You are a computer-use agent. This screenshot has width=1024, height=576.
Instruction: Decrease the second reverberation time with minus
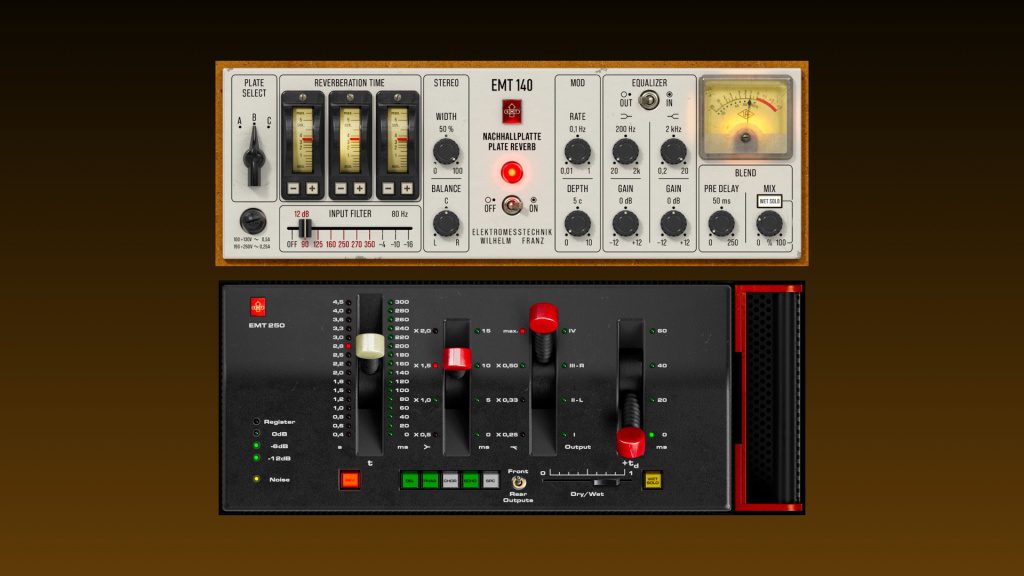pos(341,189)
